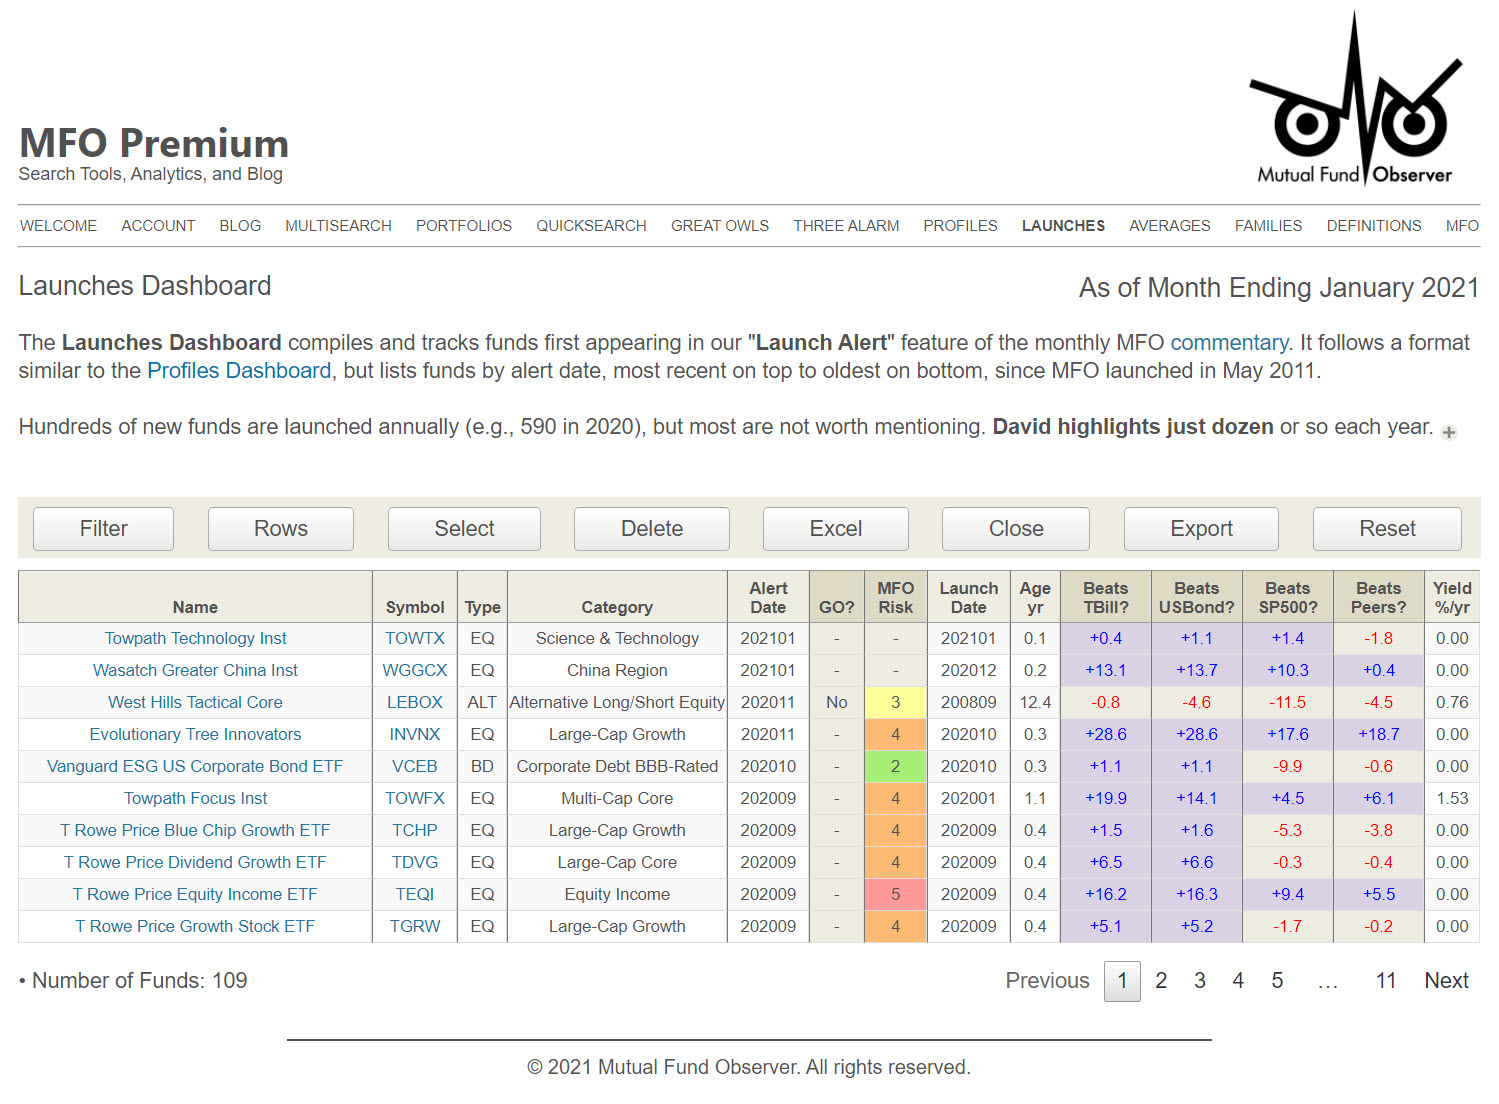The height and width of the screenshot is (1104, 1499).
Task: Follow the 'commentary' hyperlink
Action: 1229,343
